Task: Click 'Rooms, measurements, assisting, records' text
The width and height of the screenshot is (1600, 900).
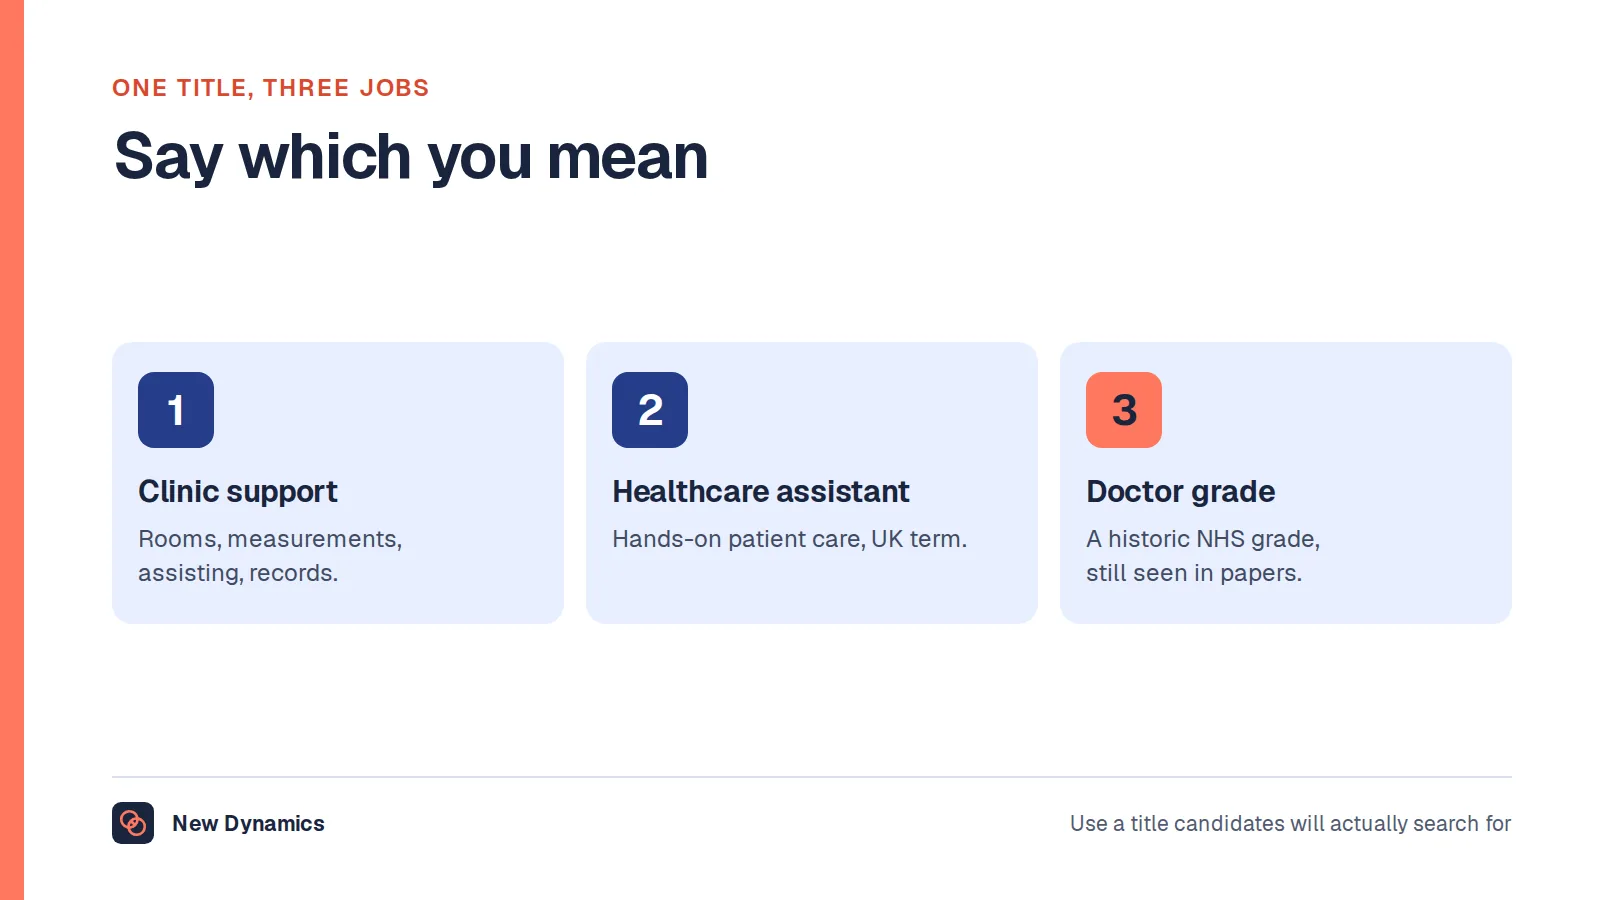Action: 270,556
